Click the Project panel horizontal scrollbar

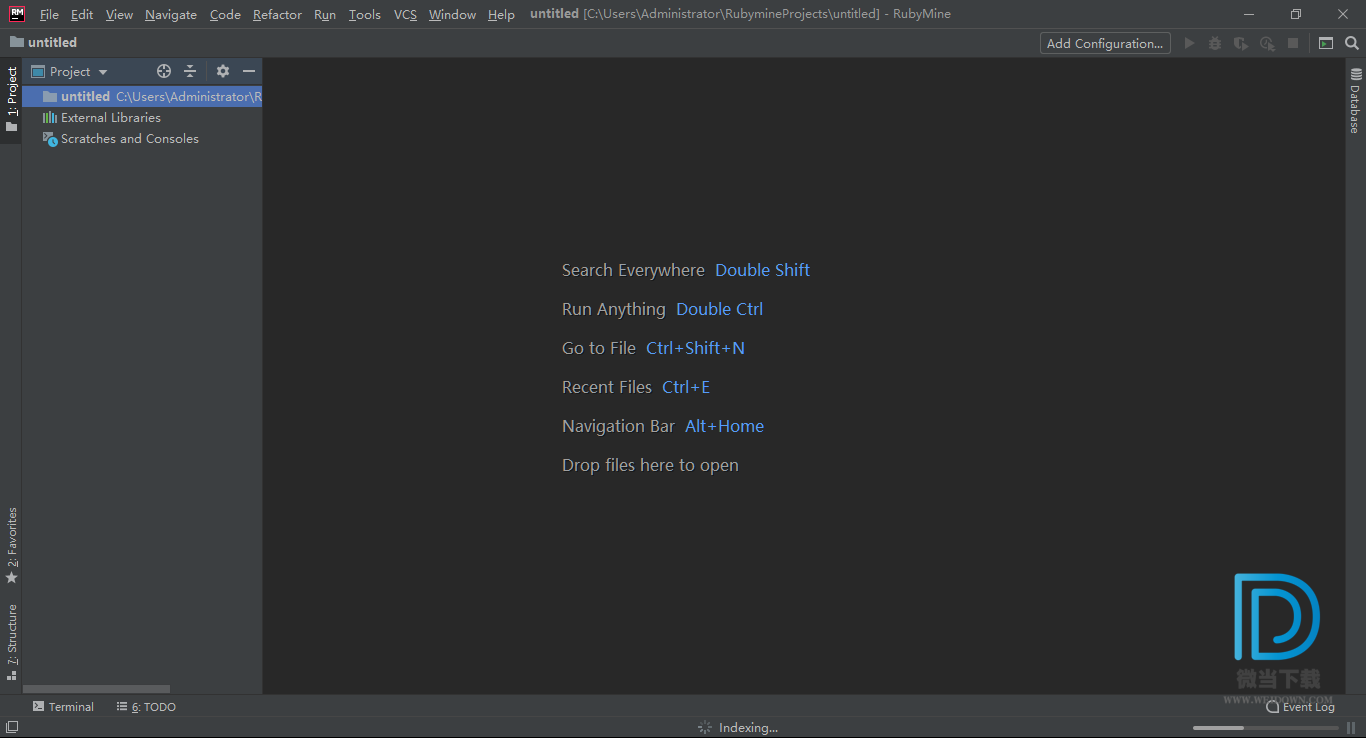click(x=96, y=689)
